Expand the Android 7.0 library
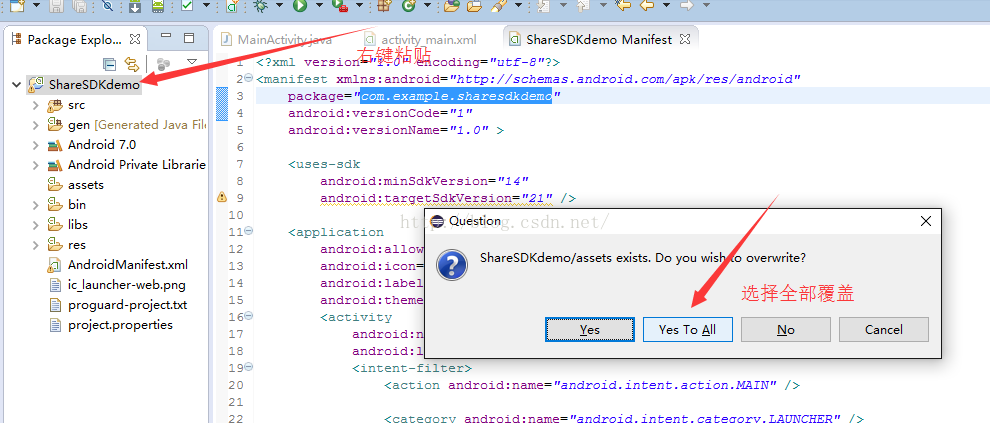This screenshot has width=990, height=423. pyautogui.click(x=36, y=145)
